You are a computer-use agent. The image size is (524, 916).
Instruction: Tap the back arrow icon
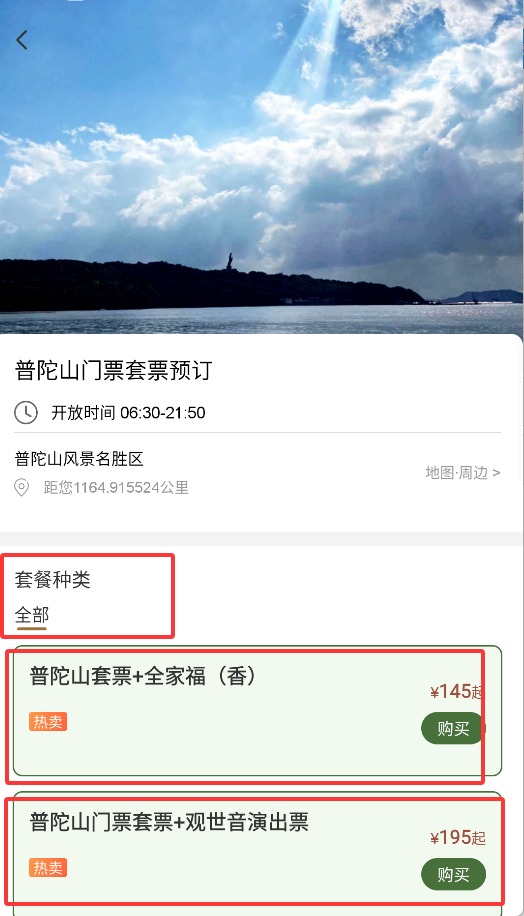click(x=22, y=40)
